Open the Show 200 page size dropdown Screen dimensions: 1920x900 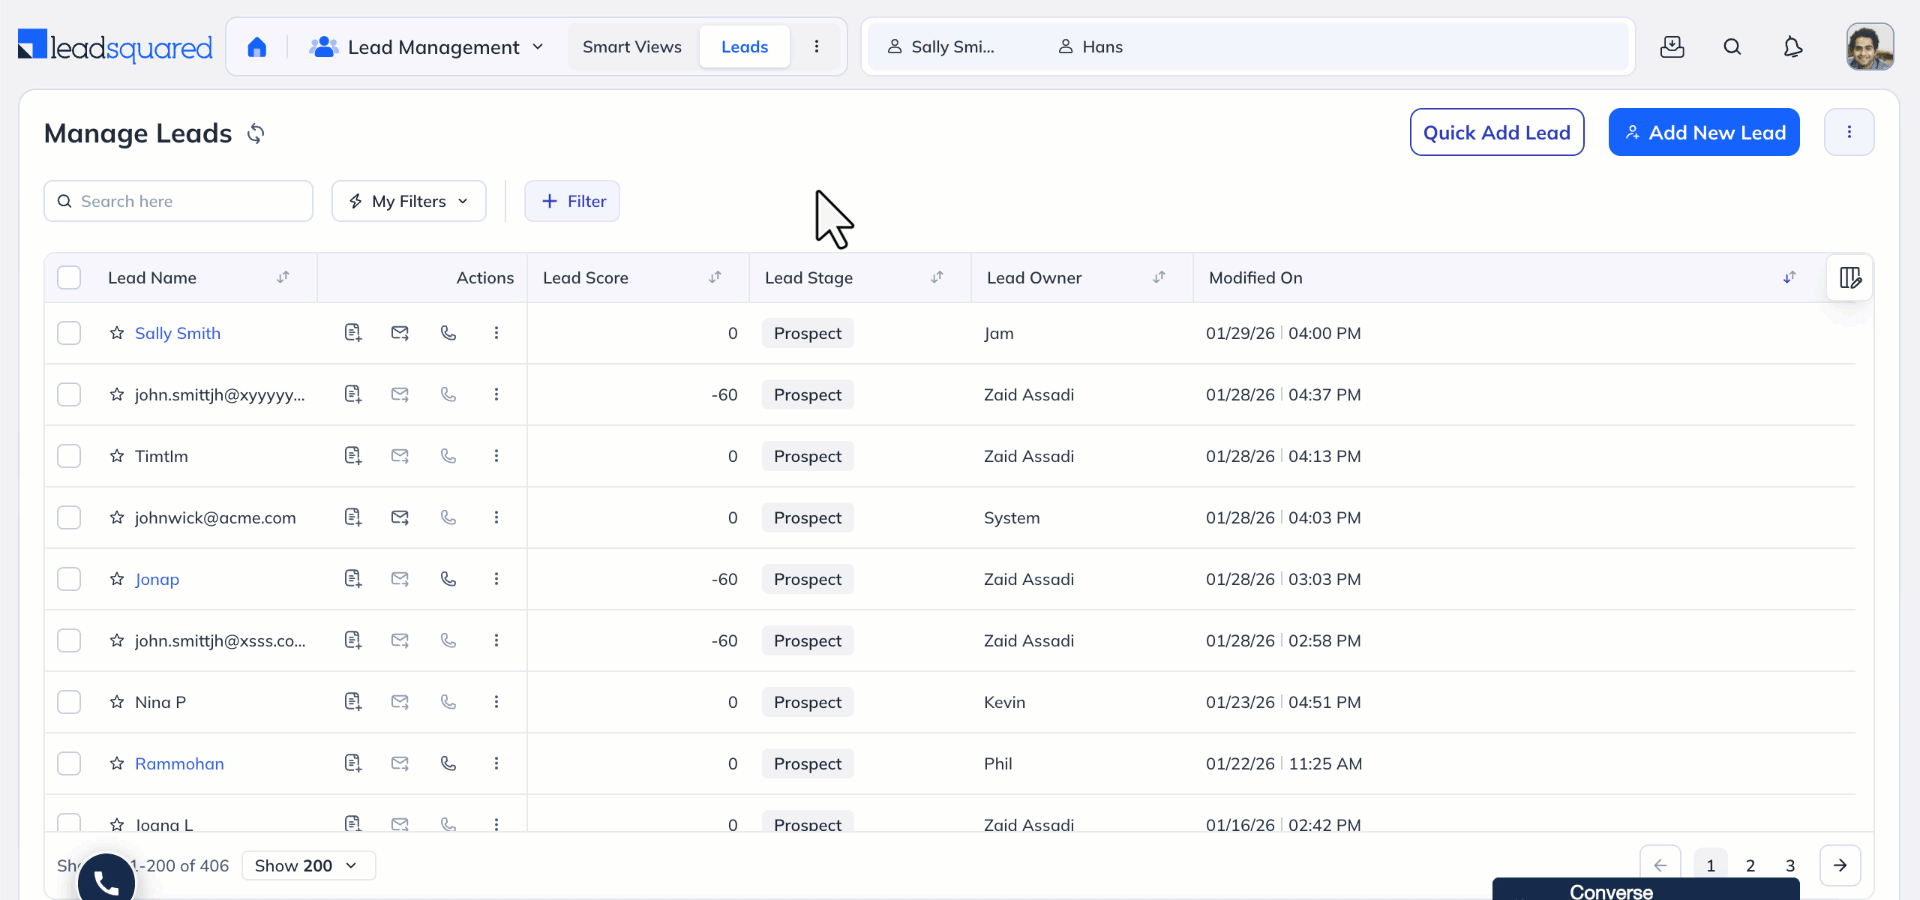[308, 866]
